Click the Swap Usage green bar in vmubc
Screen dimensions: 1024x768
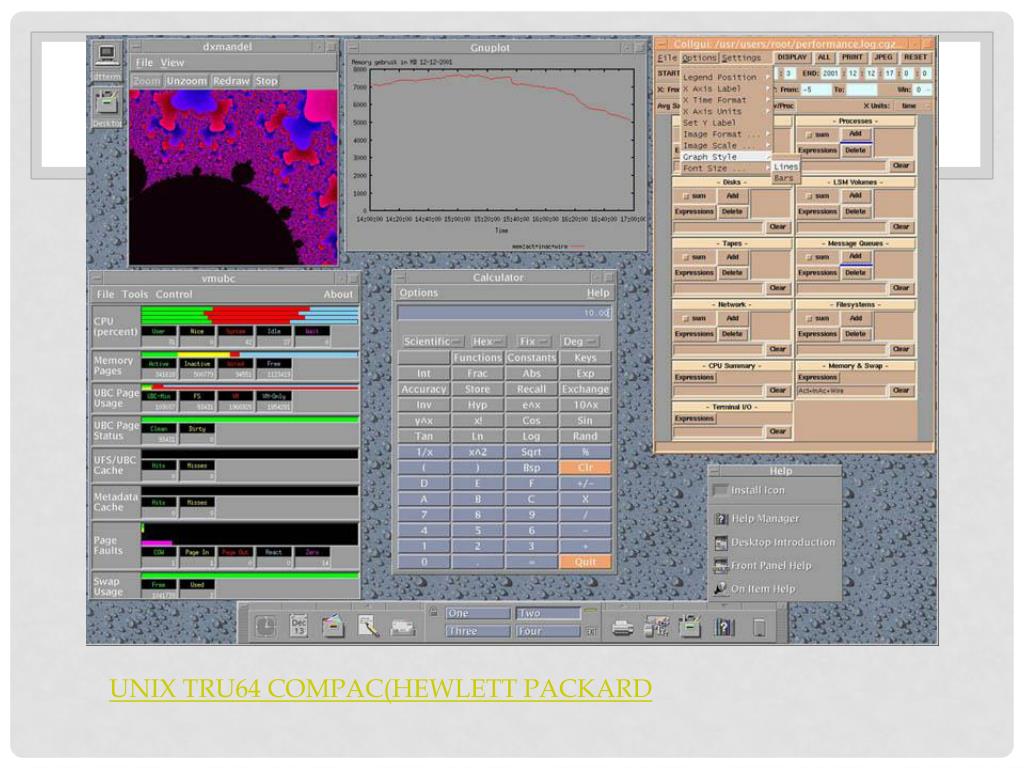click(x=249, y=575)
